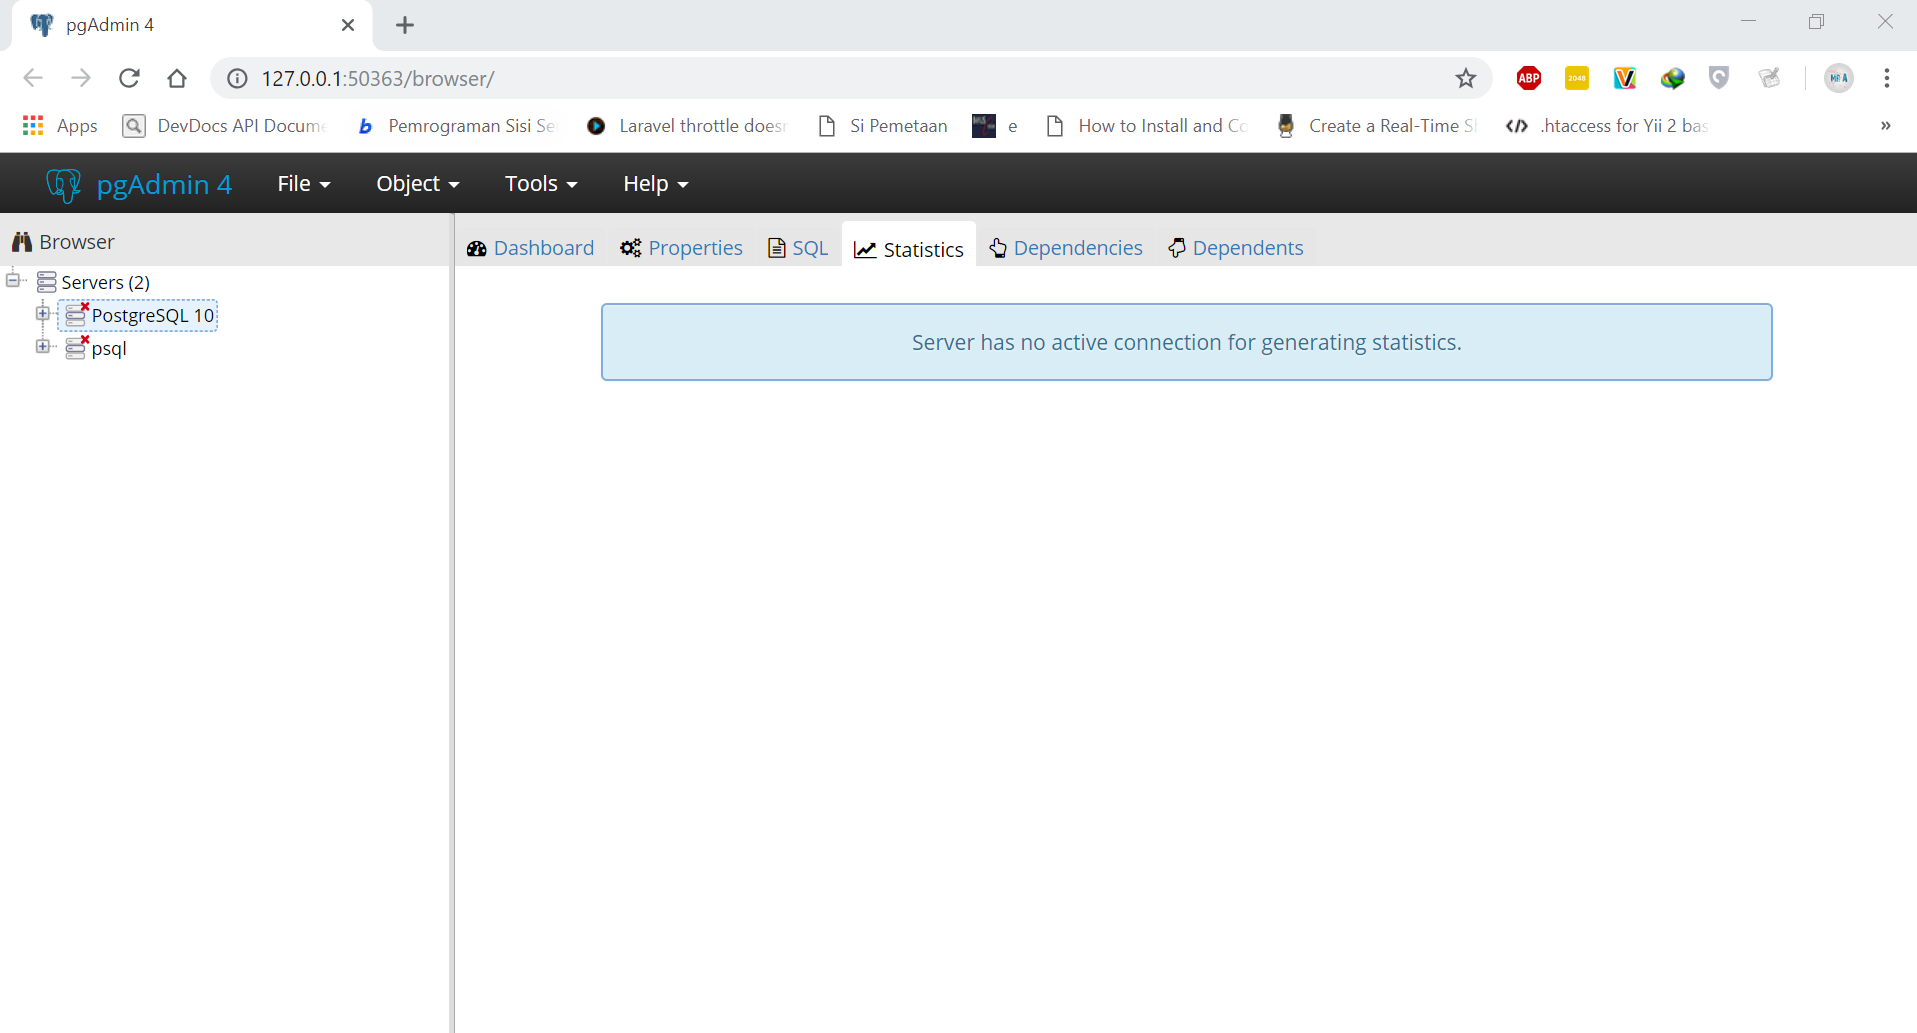Click the pgAdmin 4 elephant logo
This screenshot has height=1033, width=1917.
tap(62, 183)
